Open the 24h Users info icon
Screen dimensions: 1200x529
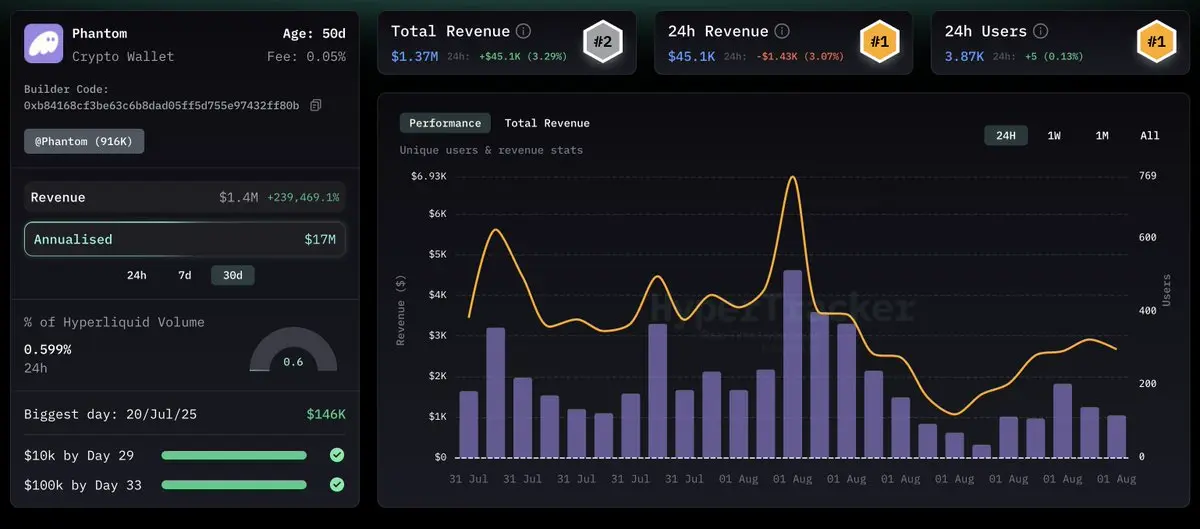(x=1040, y=32)
